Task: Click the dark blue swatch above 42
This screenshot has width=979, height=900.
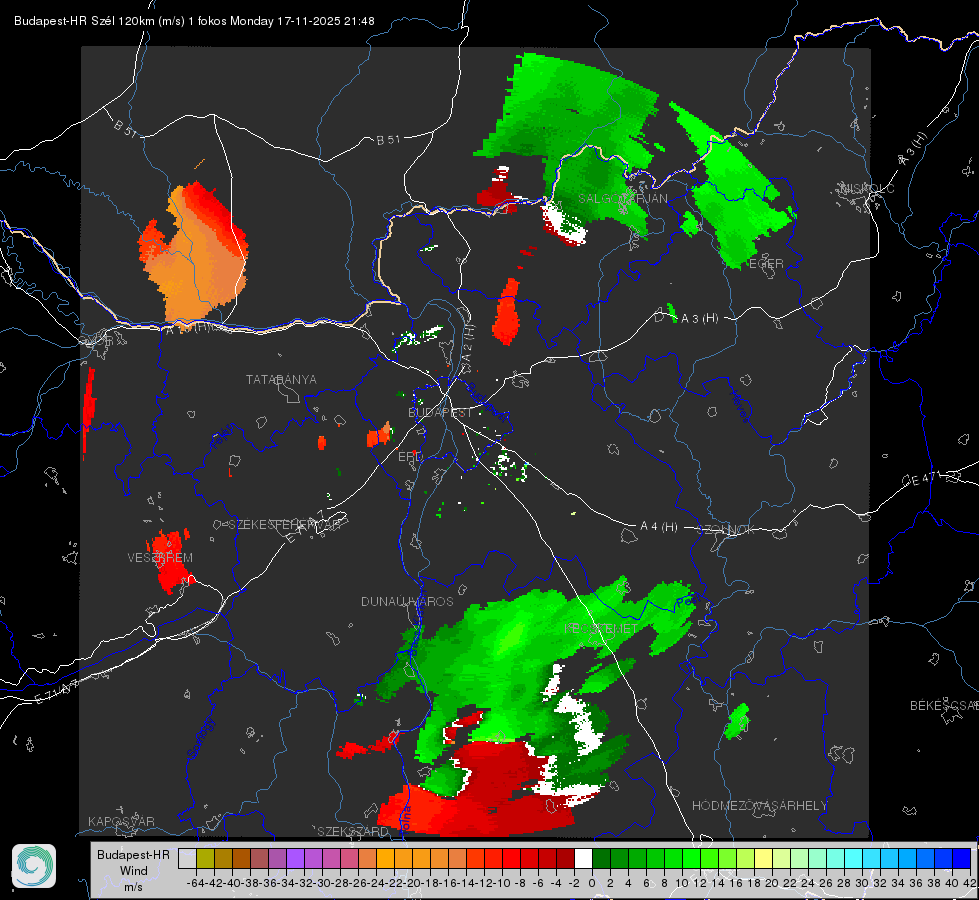Action: coord(962,858)
